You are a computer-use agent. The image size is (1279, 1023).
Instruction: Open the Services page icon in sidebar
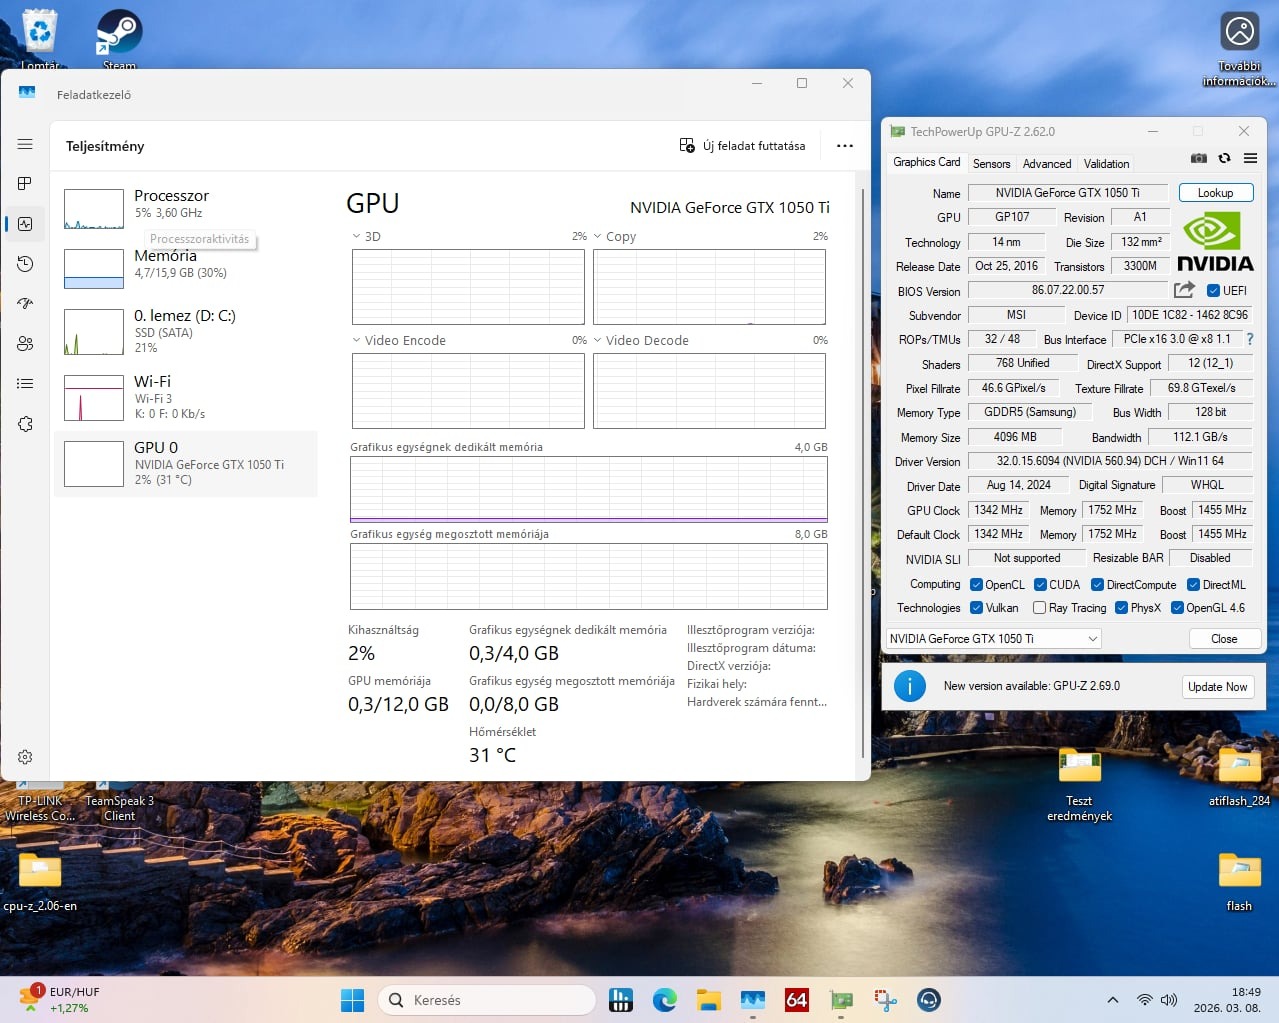coord(25,424)
